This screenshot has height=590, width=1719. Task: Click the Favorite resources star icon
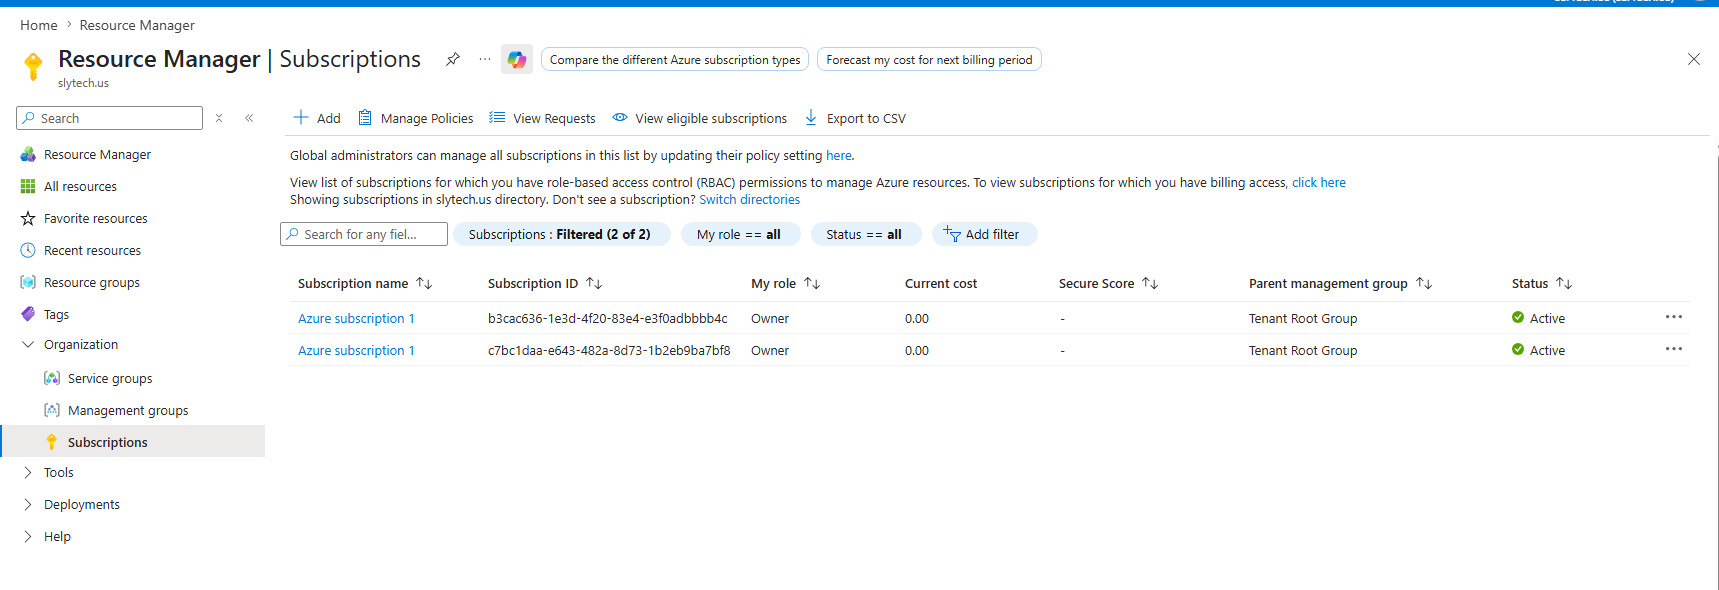pos(28,218)
